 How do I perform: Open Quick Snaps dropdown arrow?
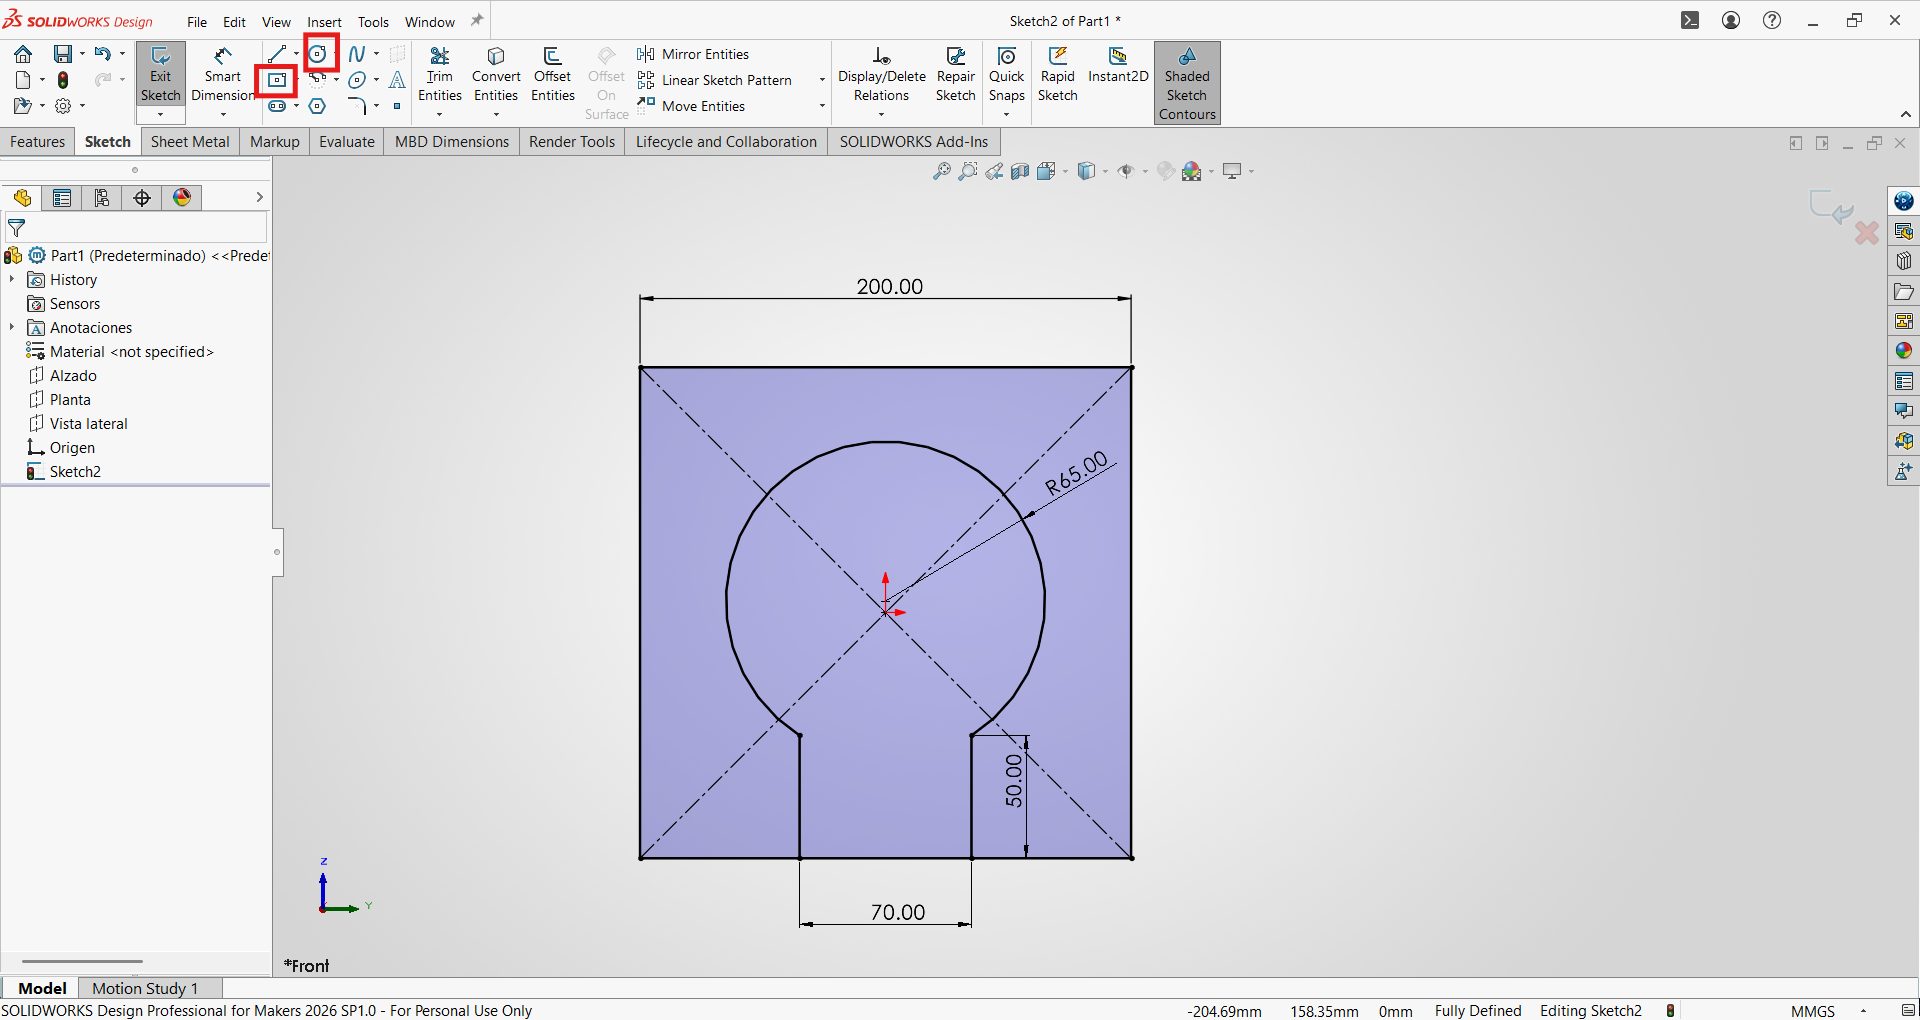click(1007, 114)
